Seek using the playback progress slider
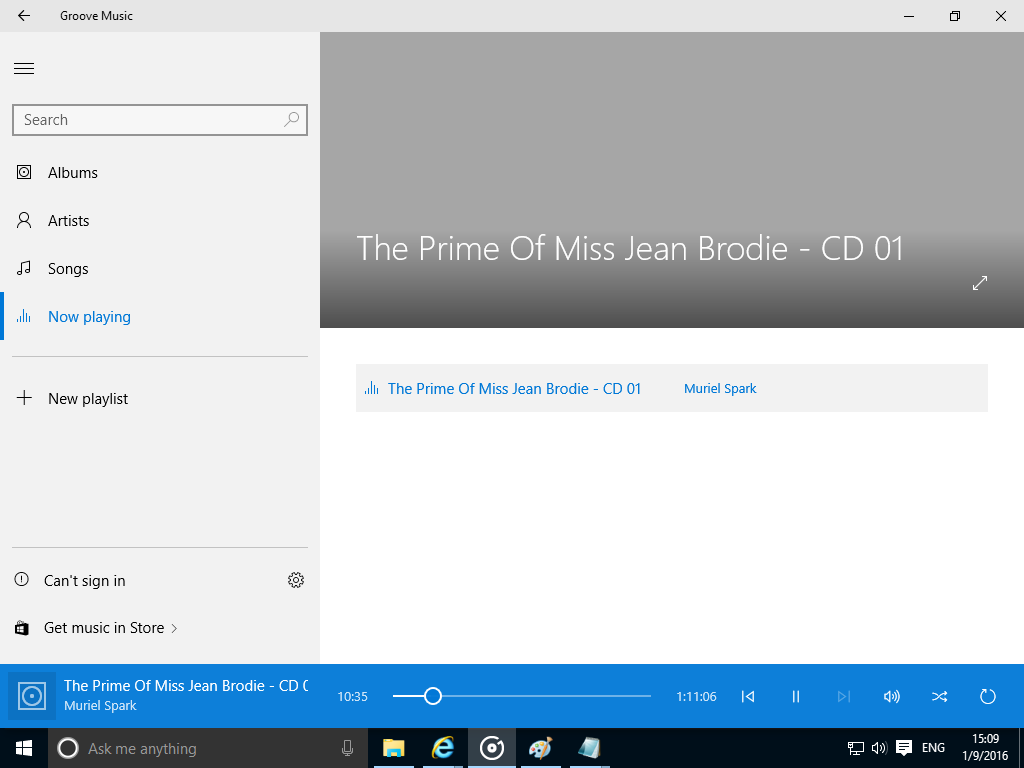The height and width of the screenshot is (768, 1024). click(521, 696)
